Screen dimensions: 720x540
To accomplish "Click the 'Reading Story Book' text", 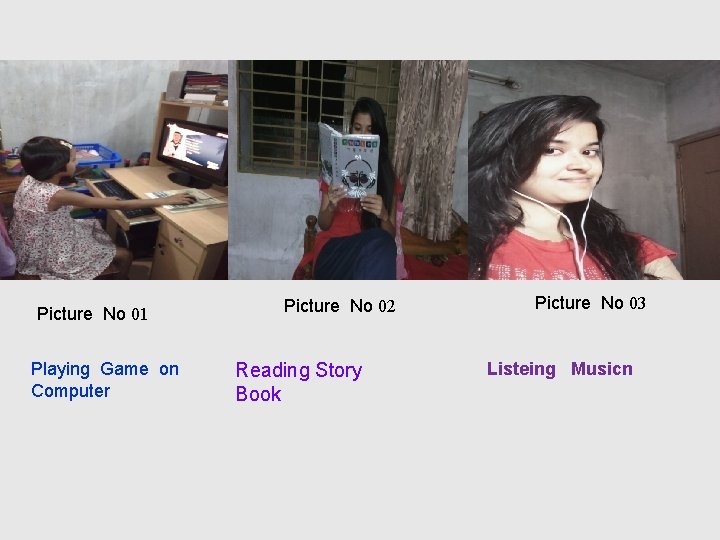I will click(299, 382).
